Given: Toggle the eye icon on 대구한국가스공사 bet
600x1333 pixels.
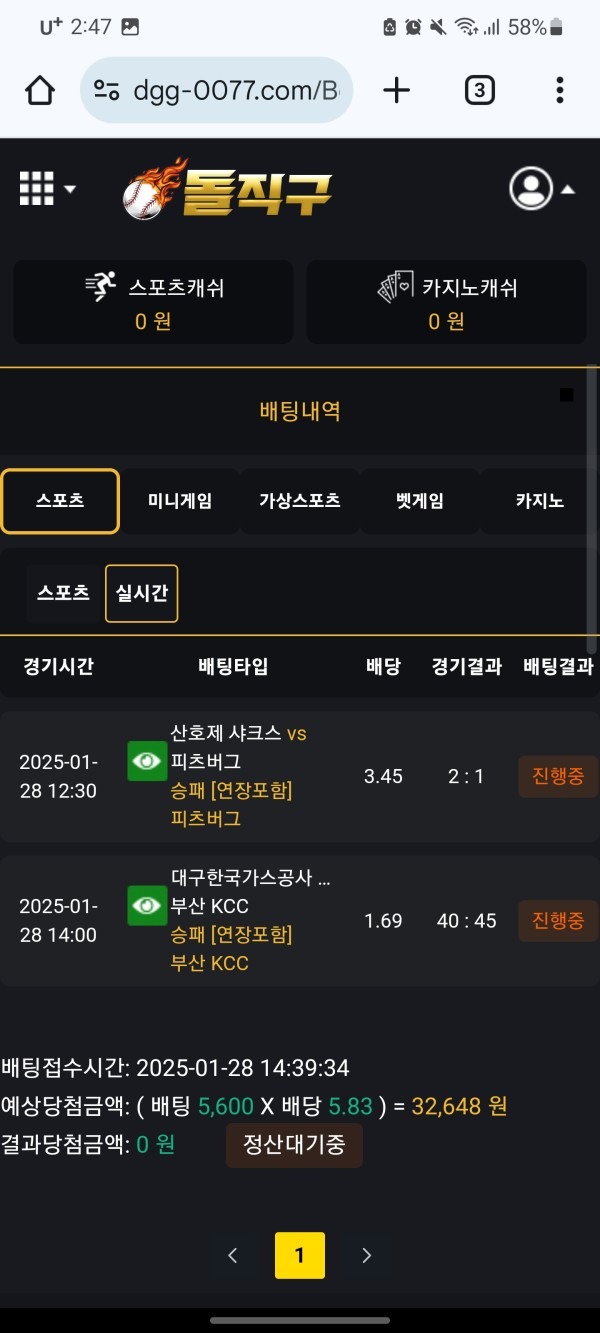Looking at the screenshot, I should pos(147,906).
